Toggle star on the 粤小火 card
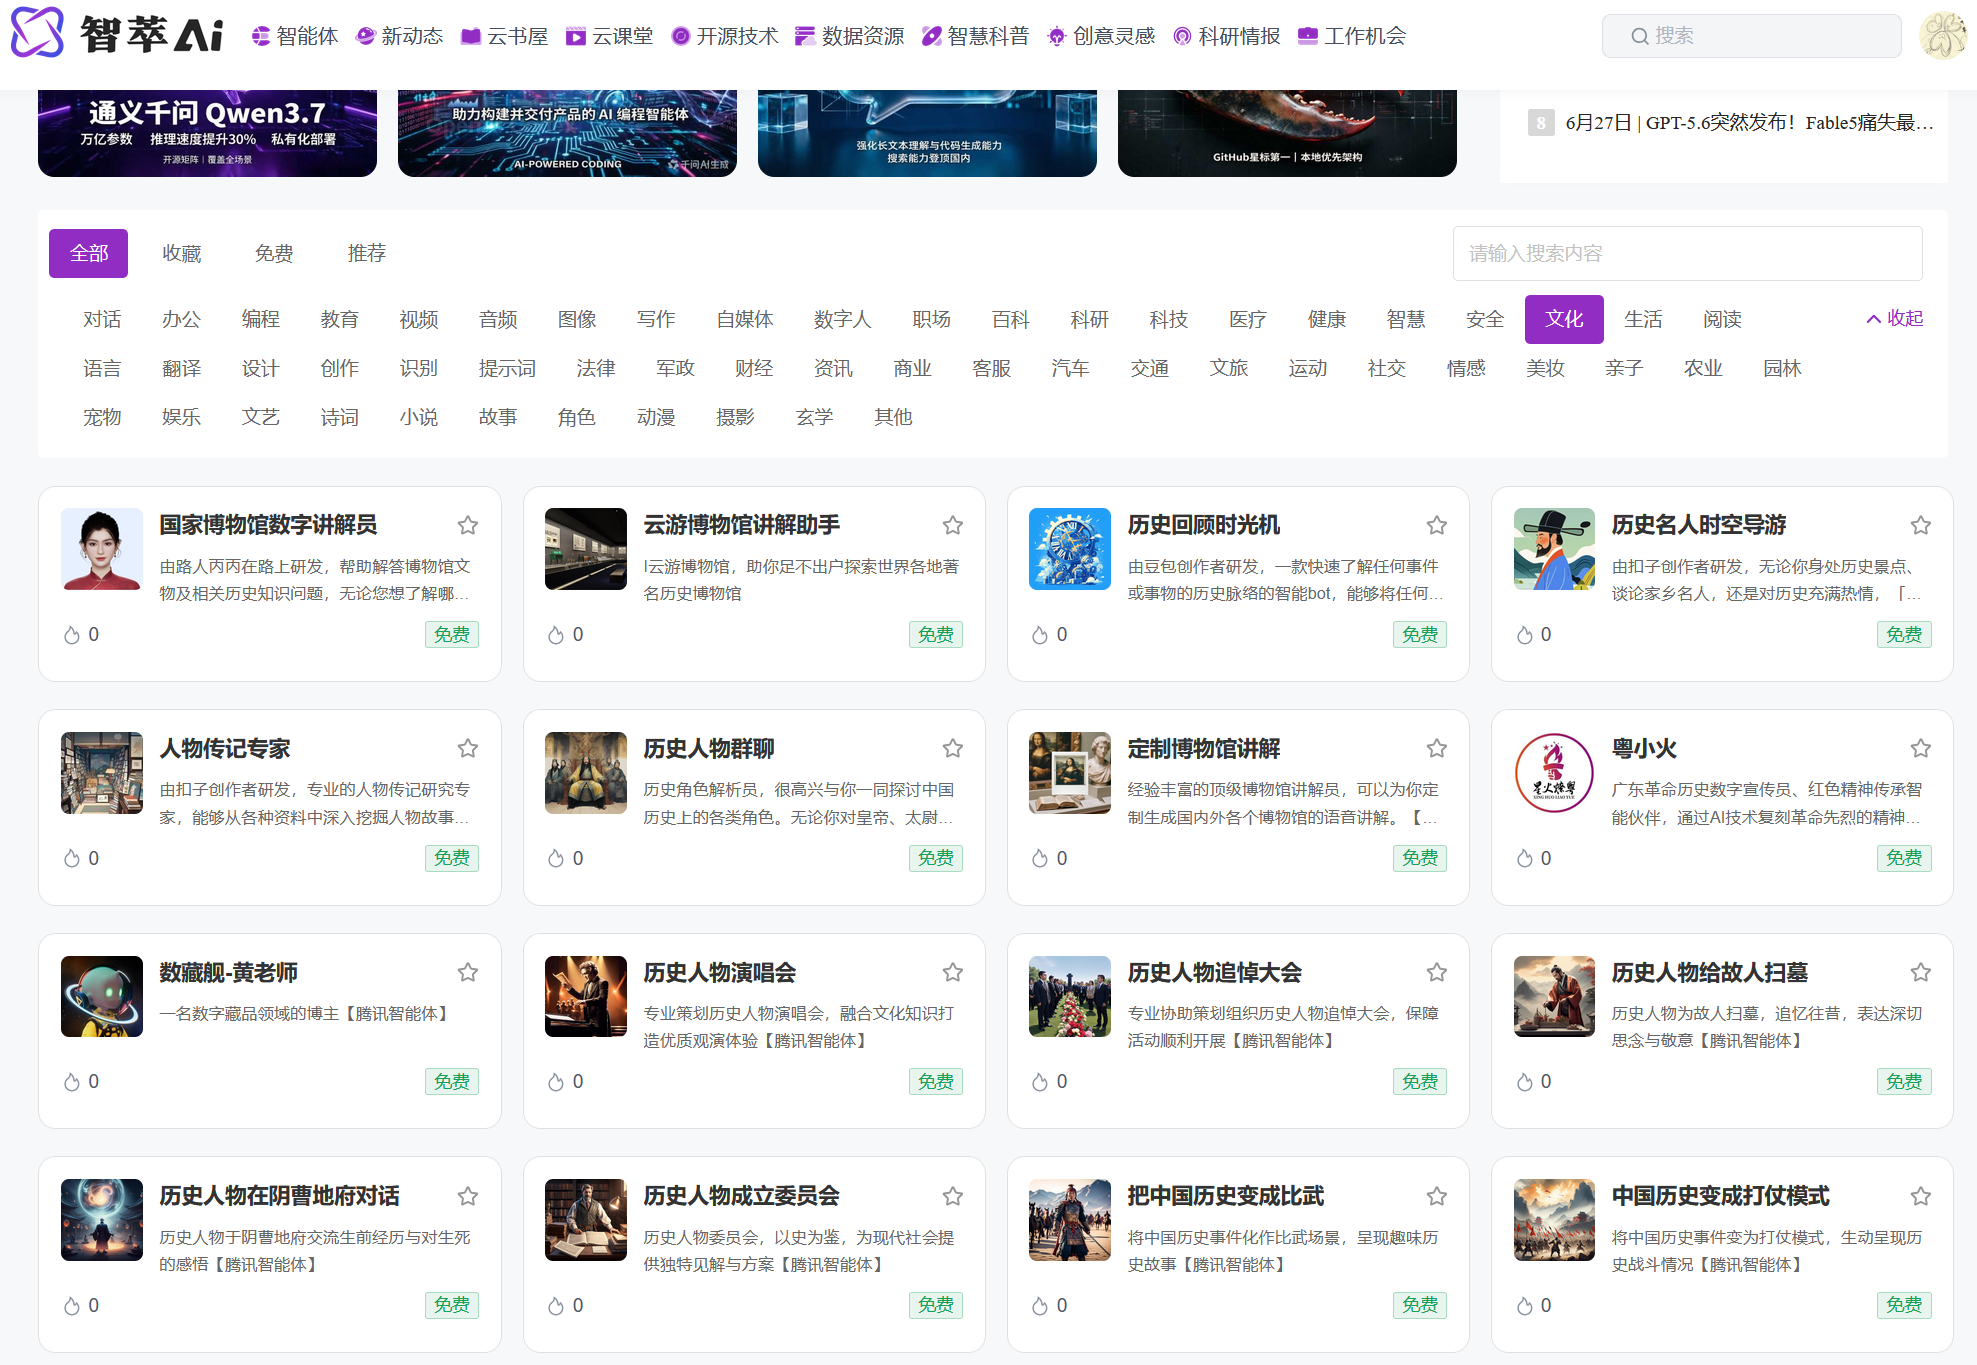Screen dimensions: 1977x1365 tap(1921, 748)
